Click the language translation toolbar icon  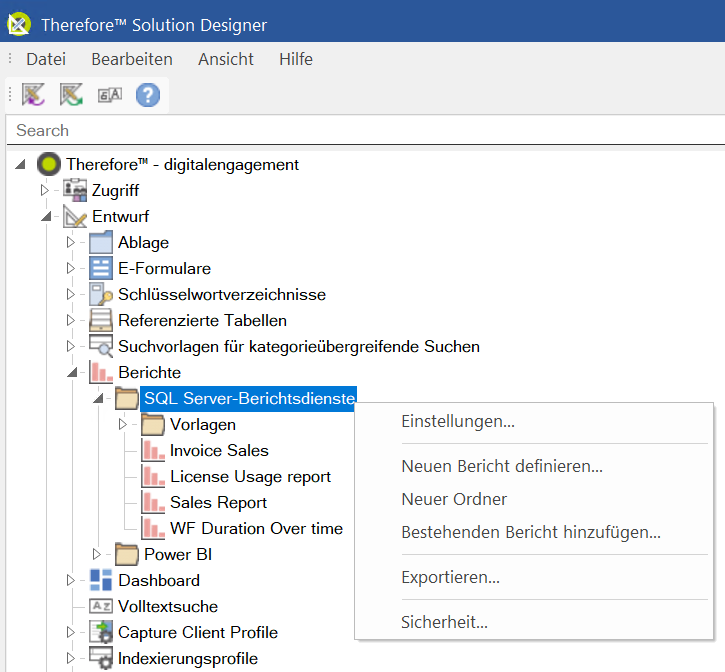110,95
